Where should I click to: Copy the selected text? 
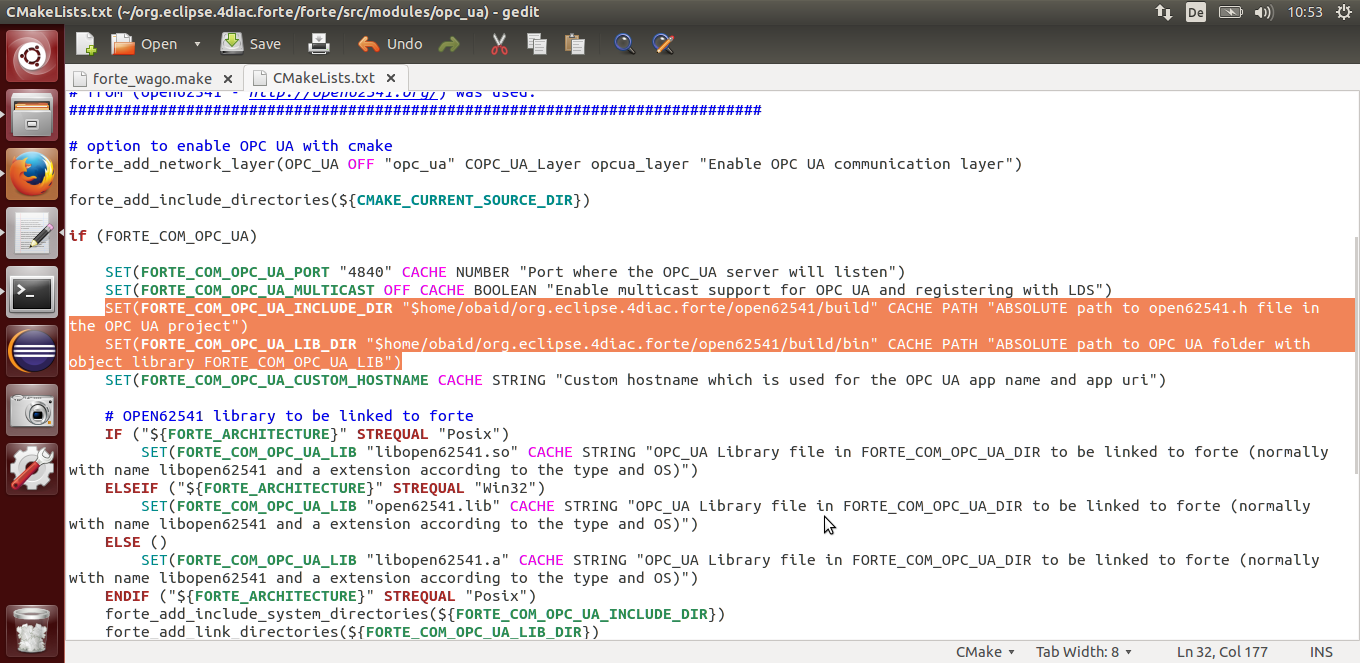pyautogui.click(x=537, y=44)
